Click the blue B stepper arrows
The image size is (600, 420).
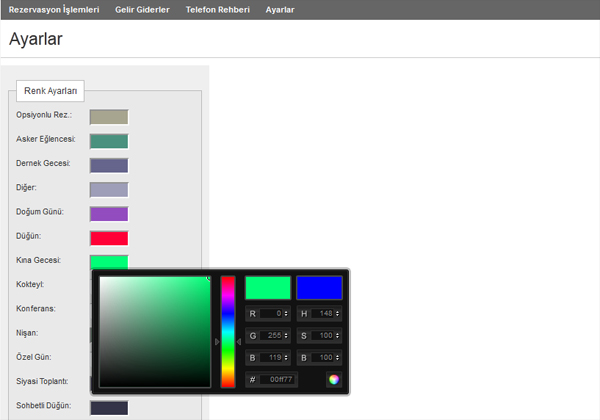(x=286, y=358)
